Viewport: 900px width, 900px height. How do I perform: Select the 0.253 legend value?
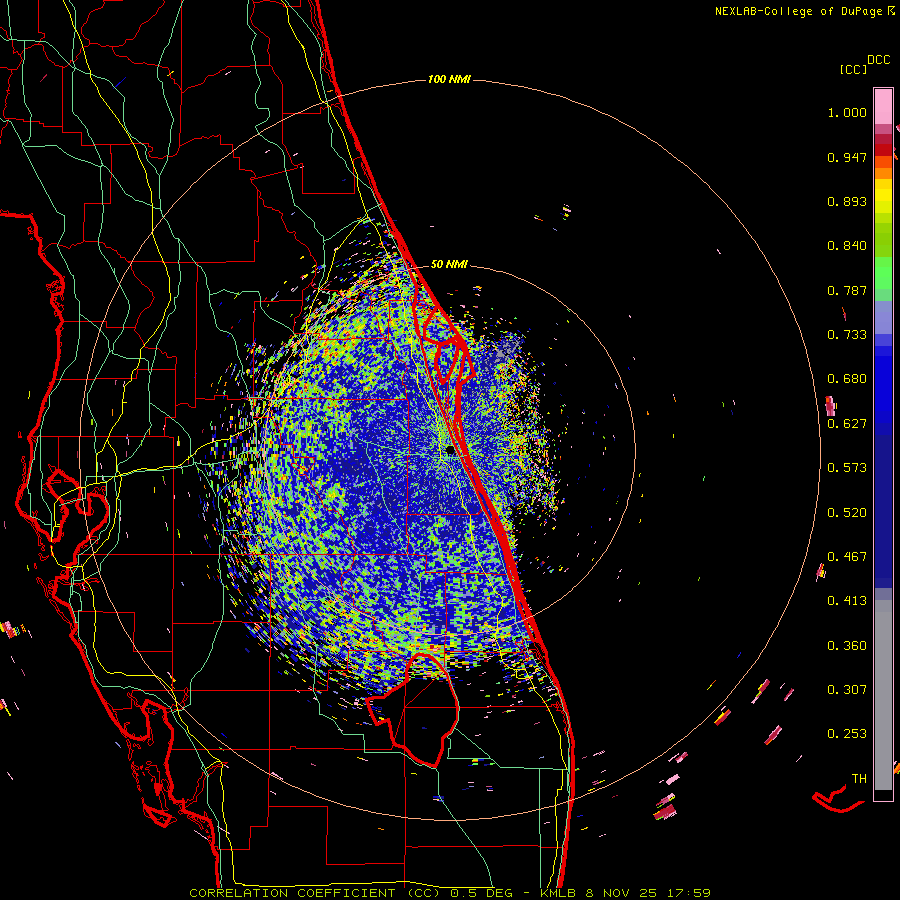pyautogui.click(x=847, y=734)
